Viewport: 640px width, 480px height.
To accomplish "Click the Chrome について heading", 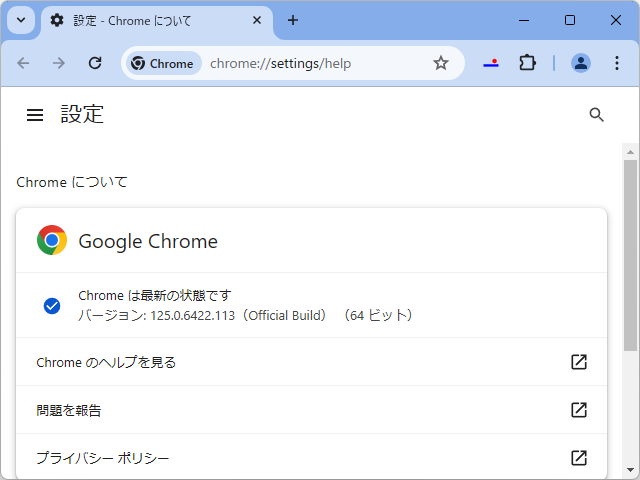I will [72, 182].
